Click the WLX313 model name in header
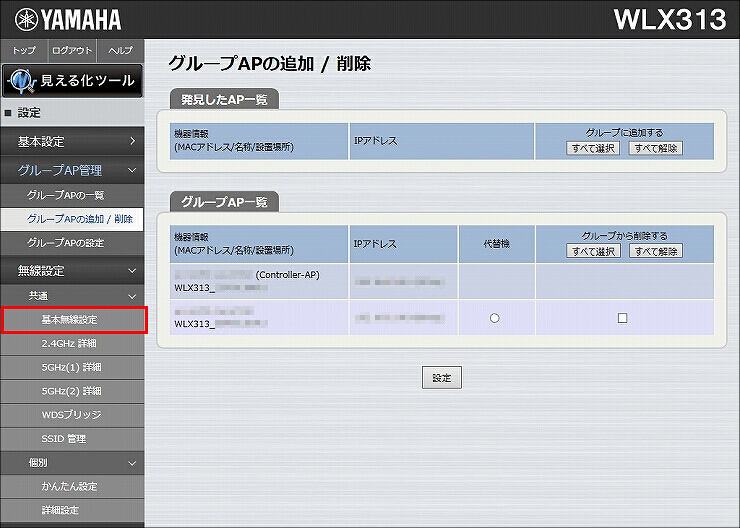The image size is (740, 528). [x=670, y=20]
